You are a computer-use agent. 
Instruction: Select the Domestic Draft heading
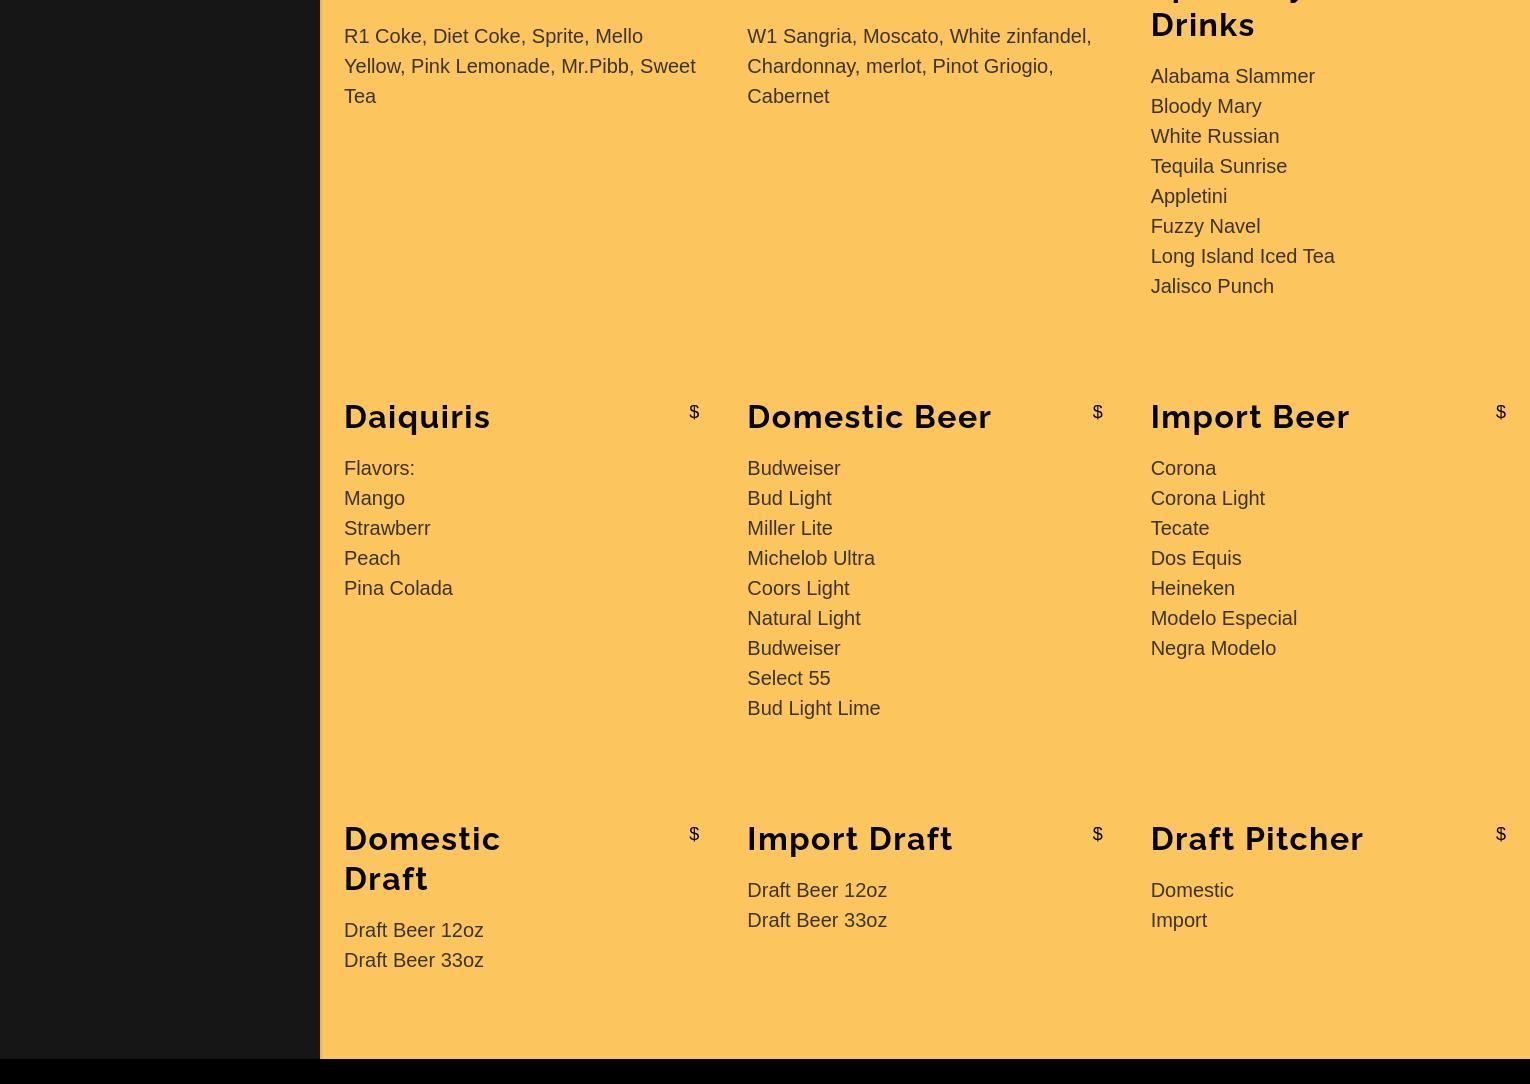pyautogui.click(x=422, y=858)
